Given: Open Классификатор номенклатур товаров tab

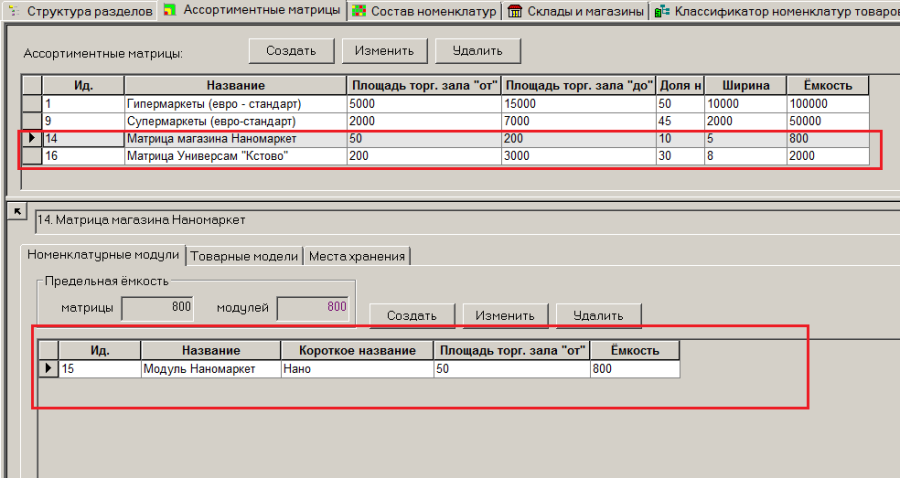Looking at the screenshot, I should click(x=775, y=11).
